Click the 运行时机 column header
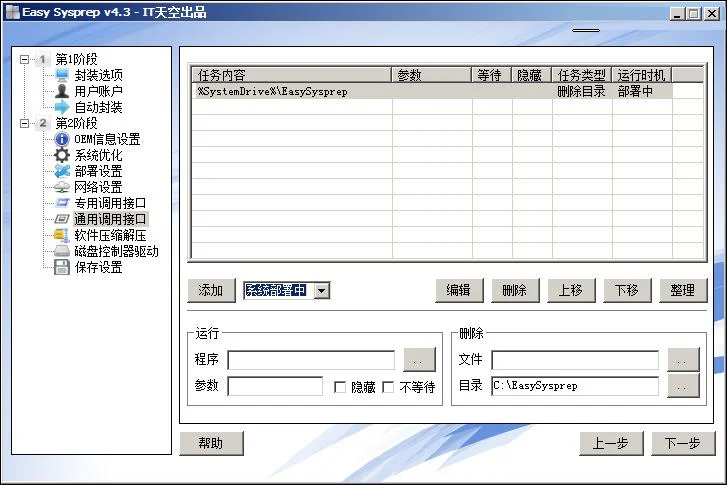The height and width of the screenshot is (485, 727). coord(642,75)
